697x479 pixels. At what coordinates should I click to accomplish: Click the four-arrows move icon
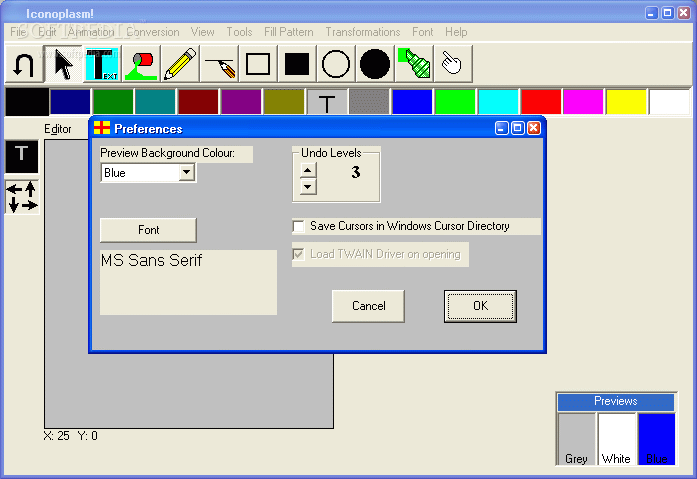(22, 197)
